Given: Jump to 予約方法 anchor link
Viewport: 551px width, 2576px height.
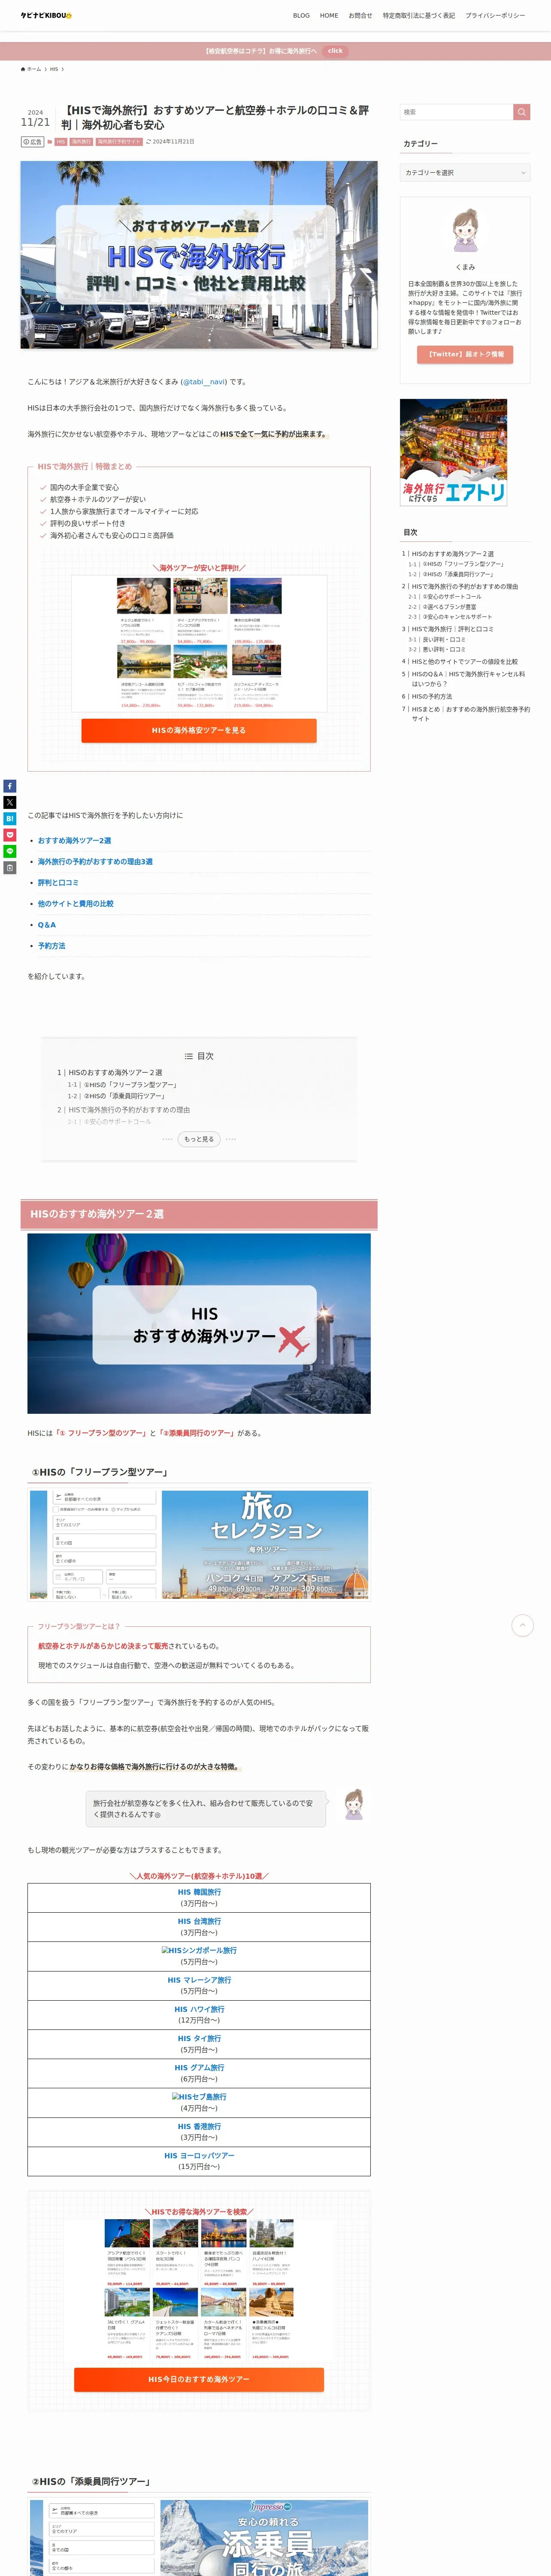Looking at the screenshot, I should 51,946.
